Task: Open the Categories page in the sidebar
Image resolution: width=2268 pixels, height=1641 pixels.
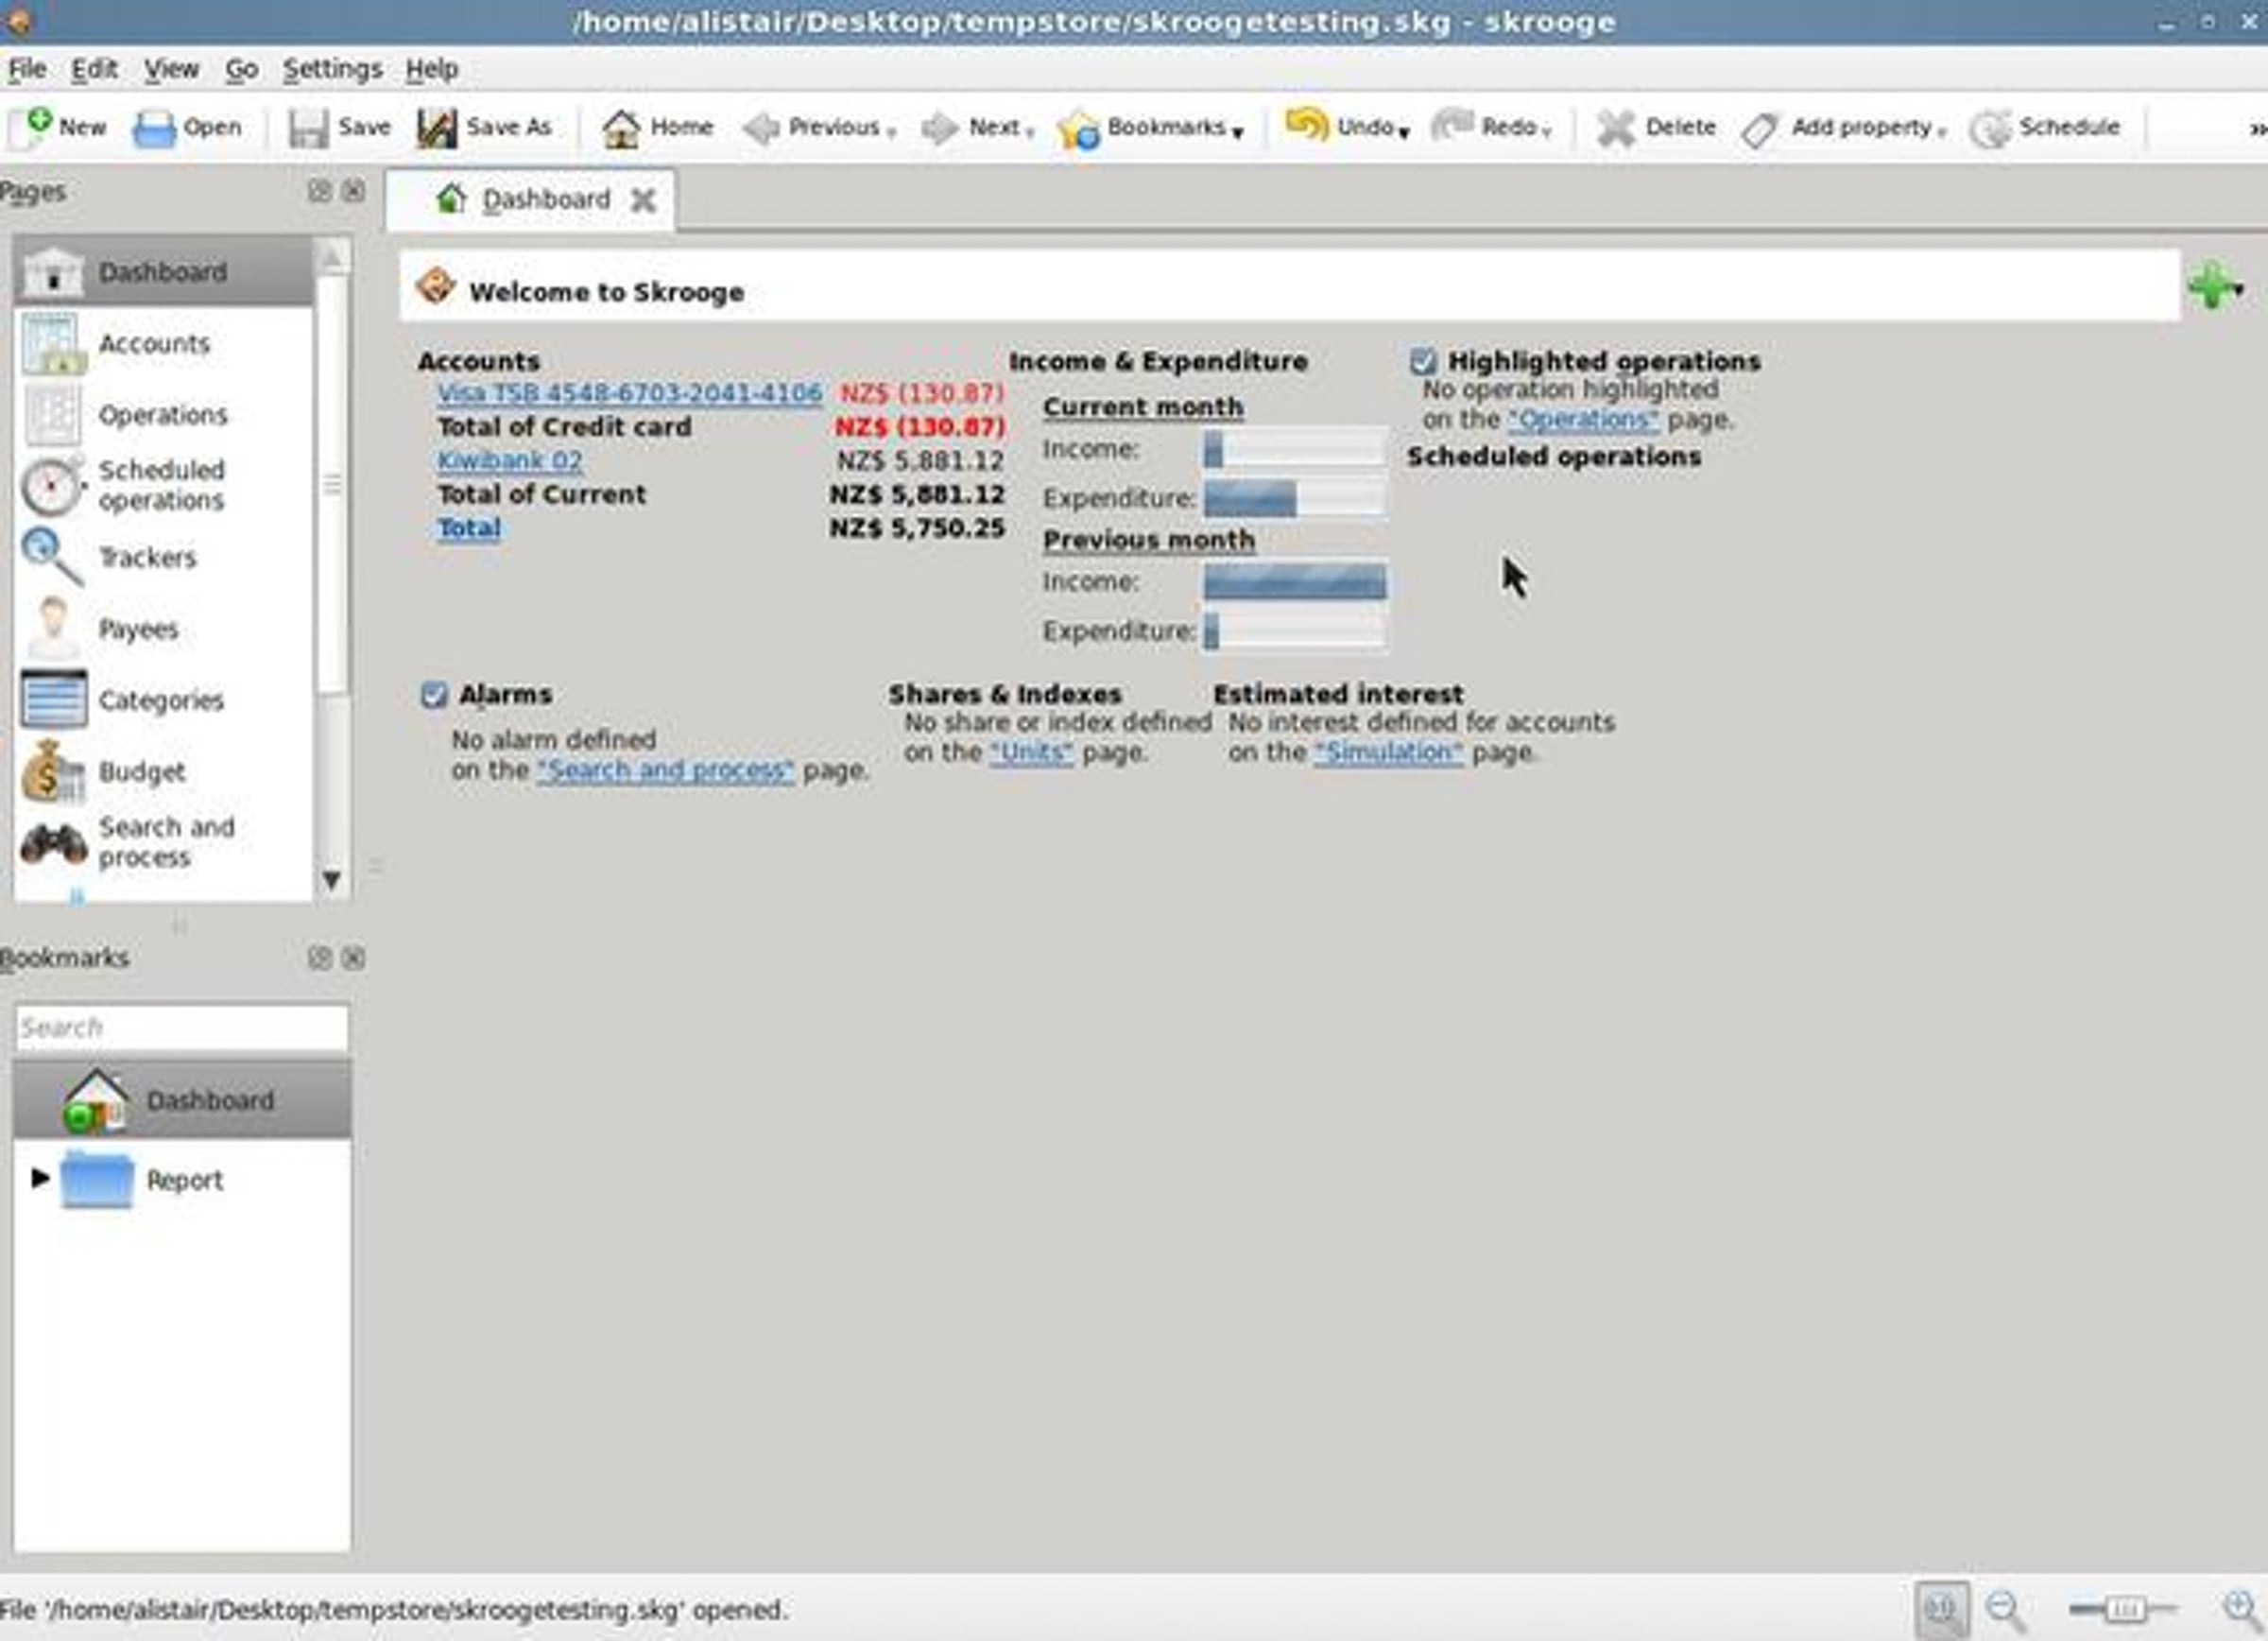Action: (x=163, y=700)
